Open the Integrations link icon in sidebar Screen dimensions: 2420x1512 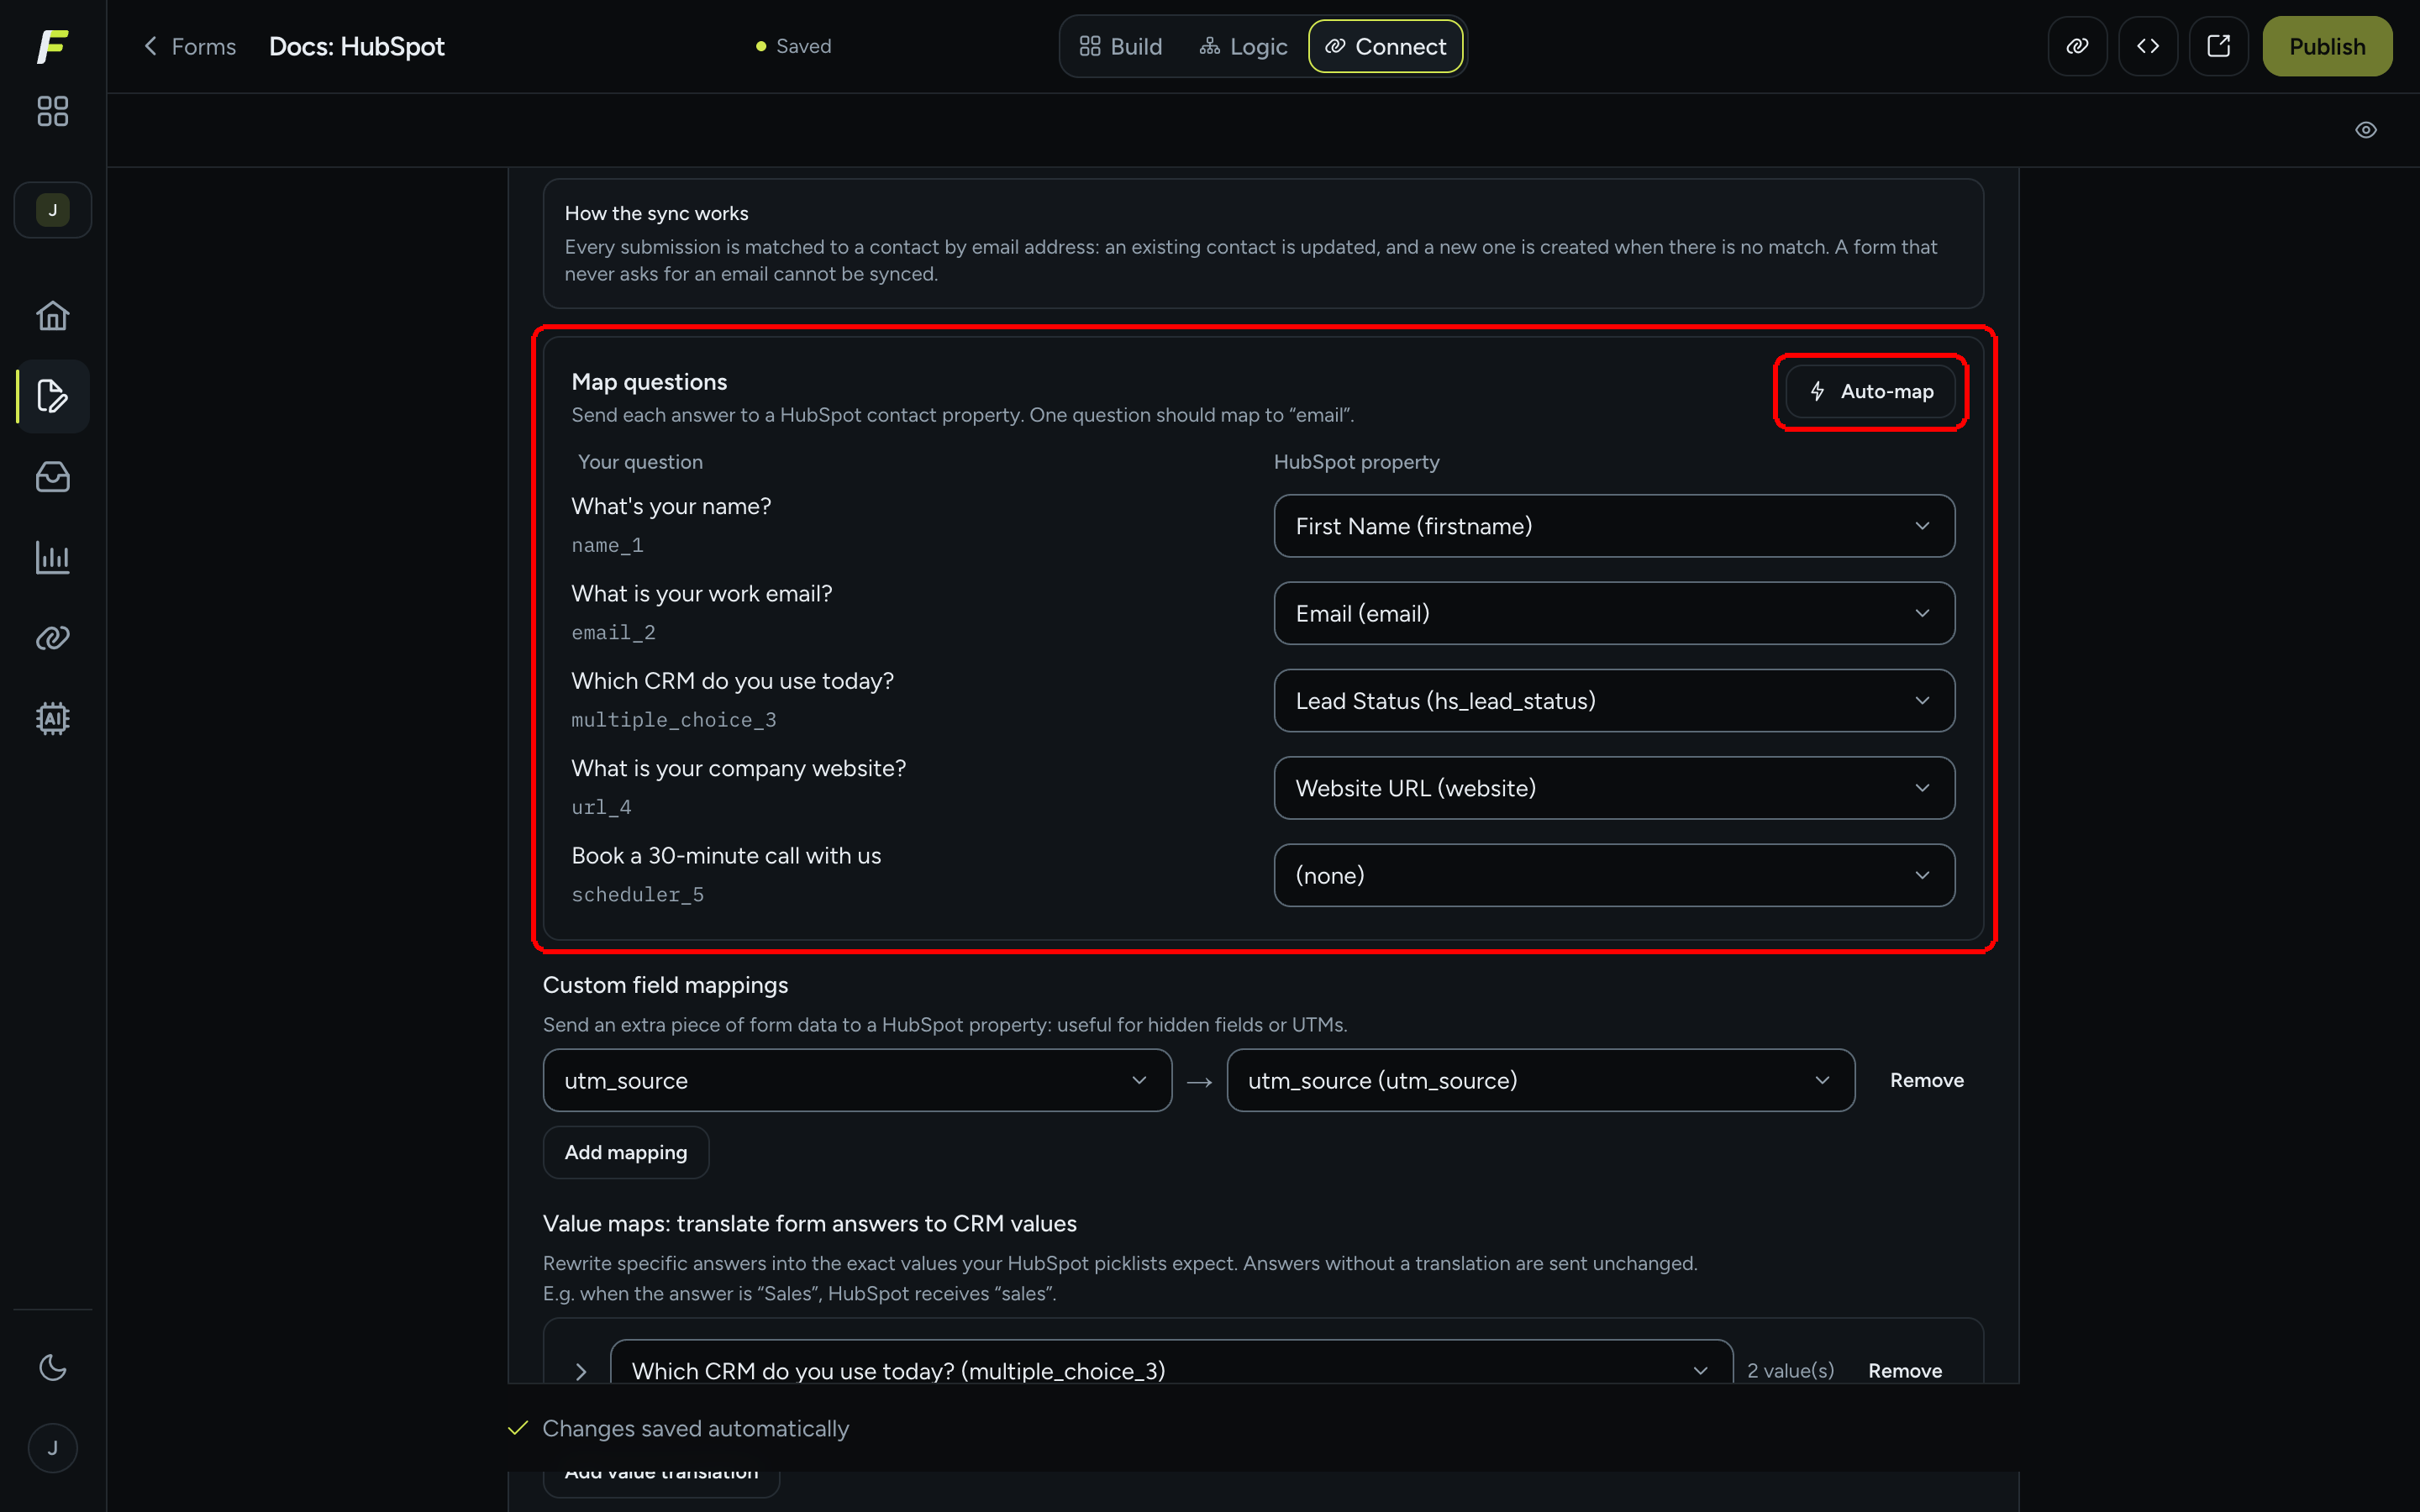point(52,638)
